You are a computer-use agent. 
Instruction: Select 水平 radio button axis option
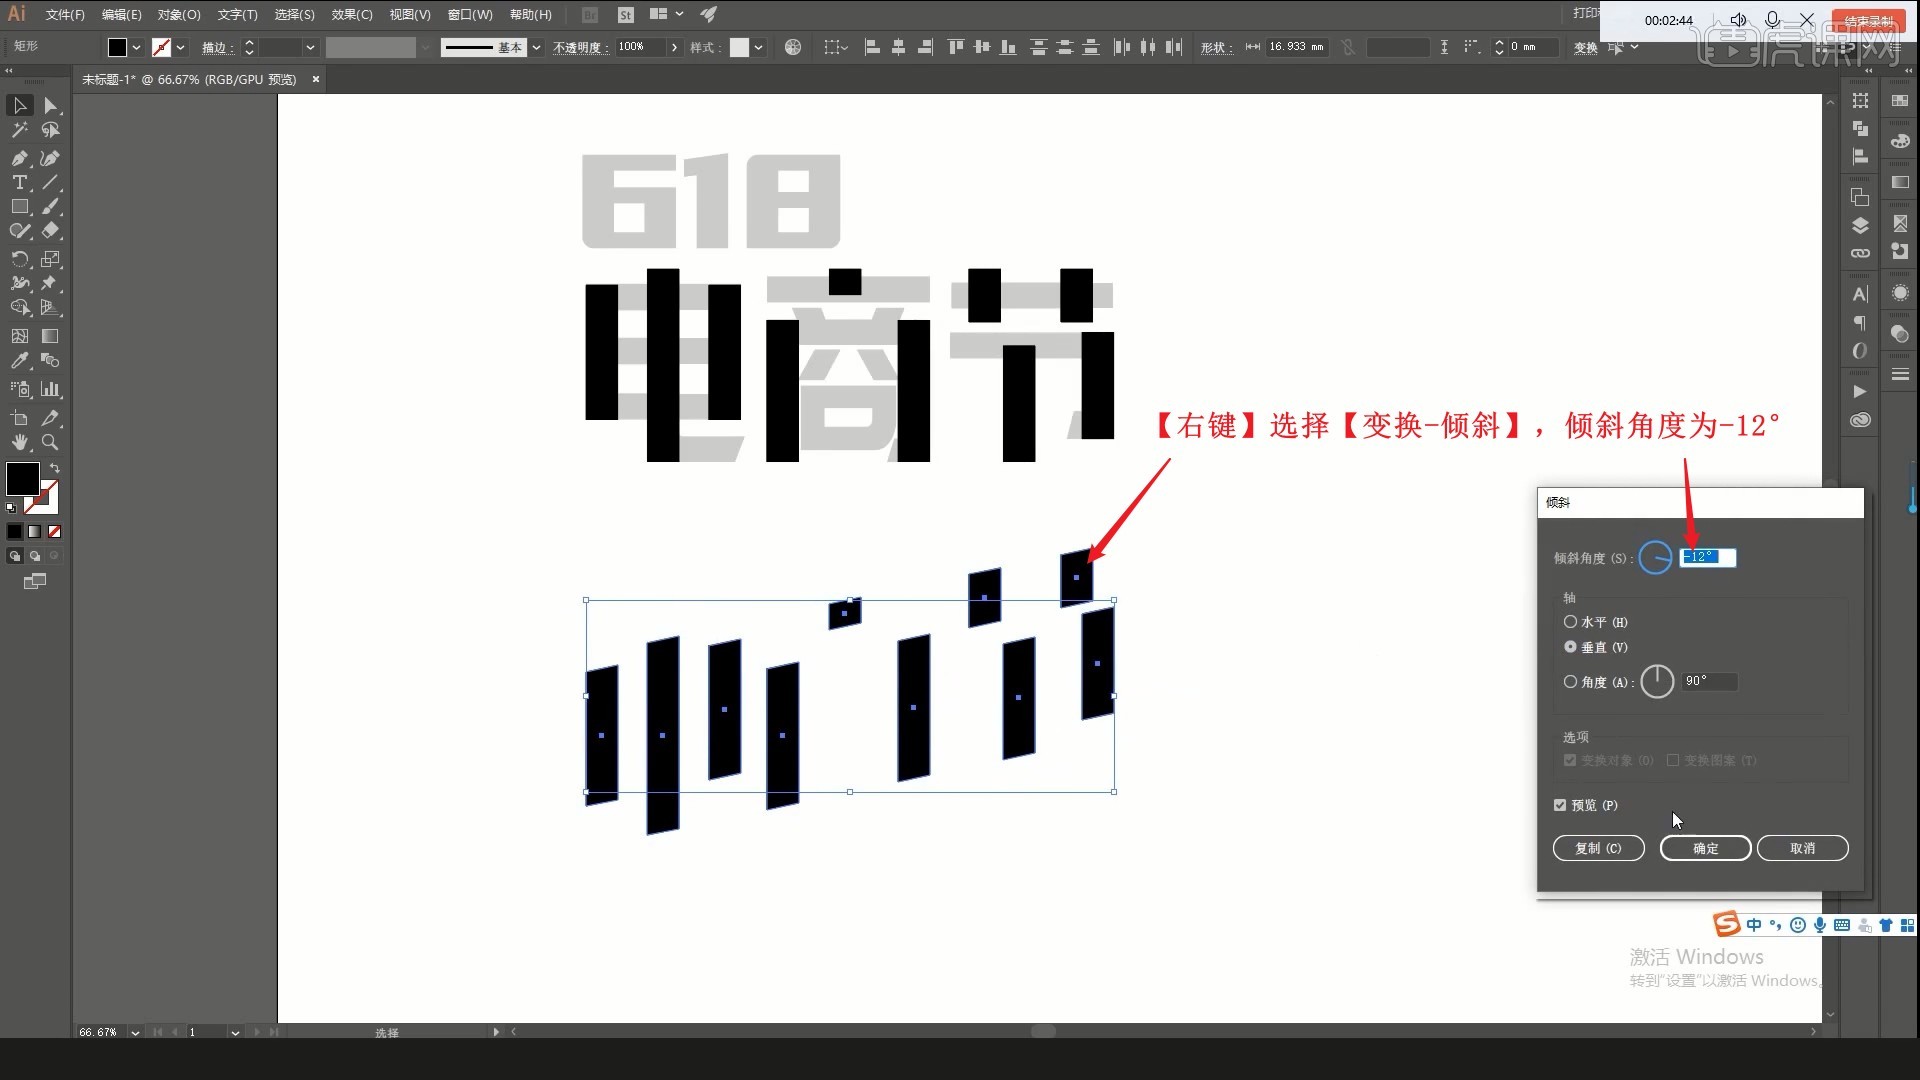(1571, 621)
